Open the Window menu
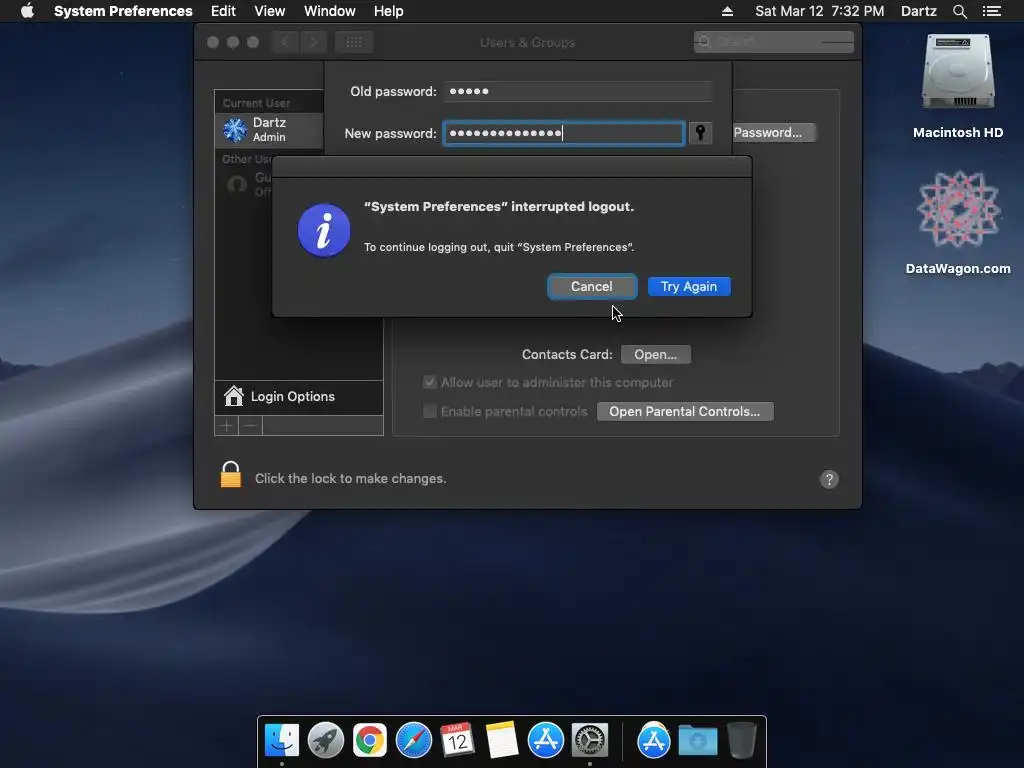Screen dimensions: 1024x768 [x=330, y=11]
